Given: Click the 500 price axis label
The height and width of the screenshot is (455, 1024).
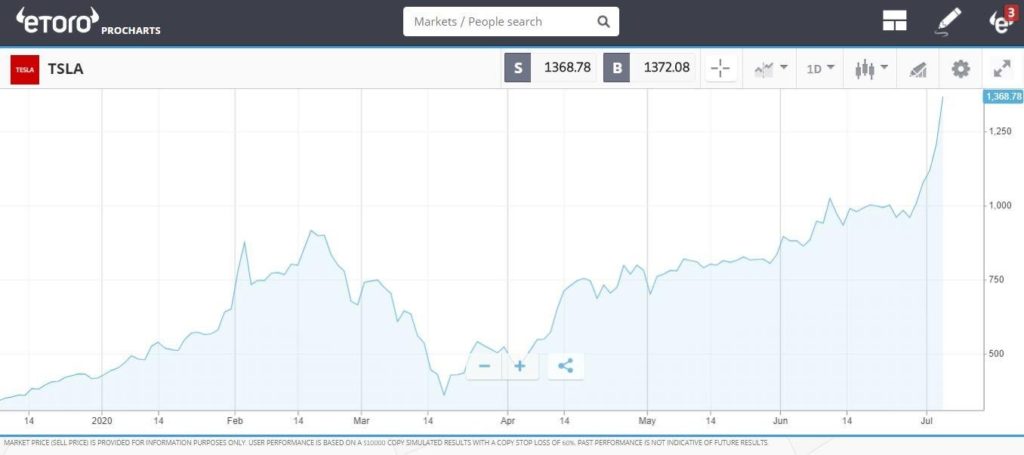Looking at the screenshot, I should coord(997,354).
